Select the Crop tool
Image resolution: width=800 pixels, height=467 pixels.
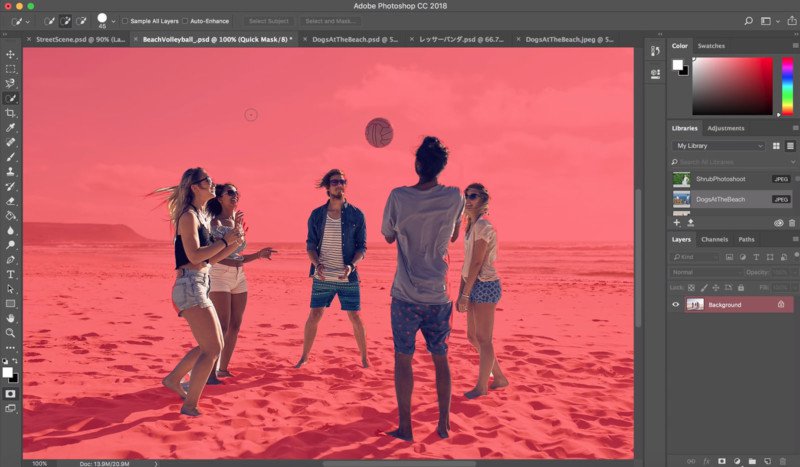pyautogui.click(x=10, y=113)
